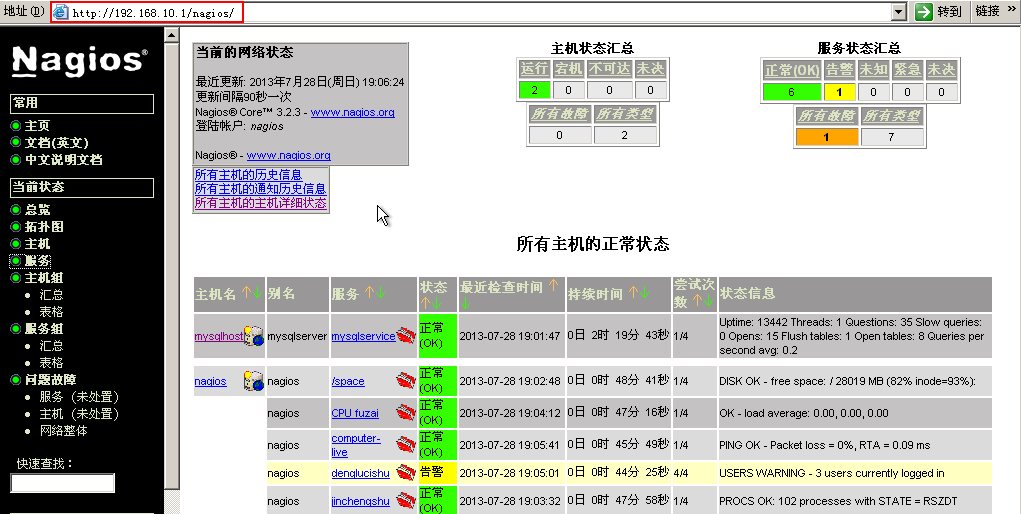
Task: Click red action icon next to denglucishu
Action: point(406,473)
